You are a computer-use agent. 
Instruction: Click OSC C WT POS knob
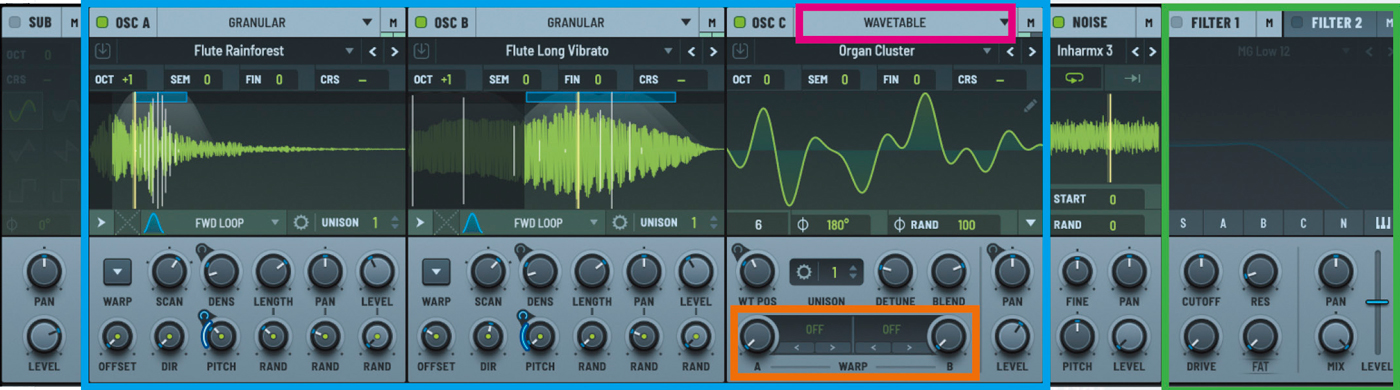[x=758, y=270]
